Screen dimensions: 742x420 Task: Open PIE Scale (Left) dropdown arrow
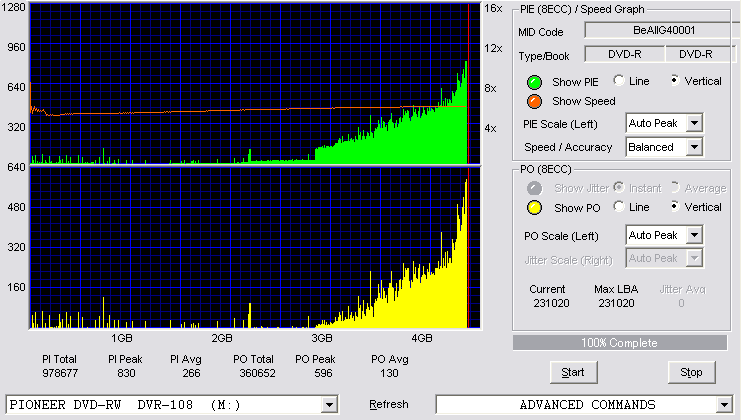click(x=694, y=123)
